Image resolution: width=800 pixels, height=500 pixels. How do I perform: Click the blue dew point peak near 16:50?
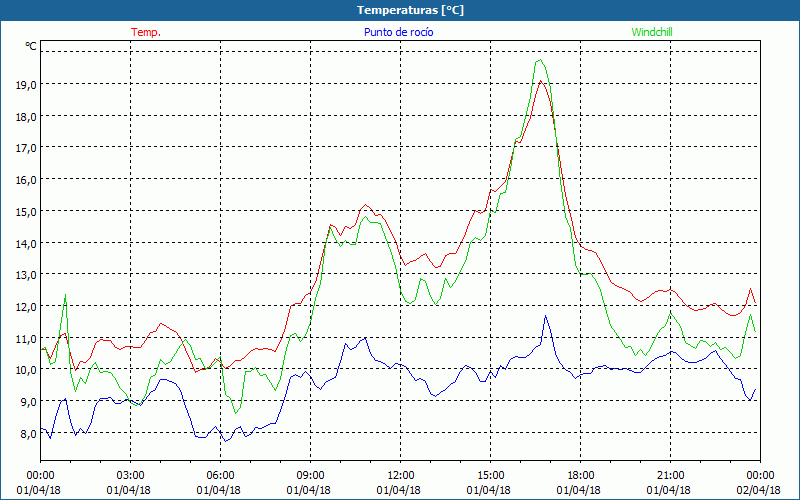pos(545,316)
